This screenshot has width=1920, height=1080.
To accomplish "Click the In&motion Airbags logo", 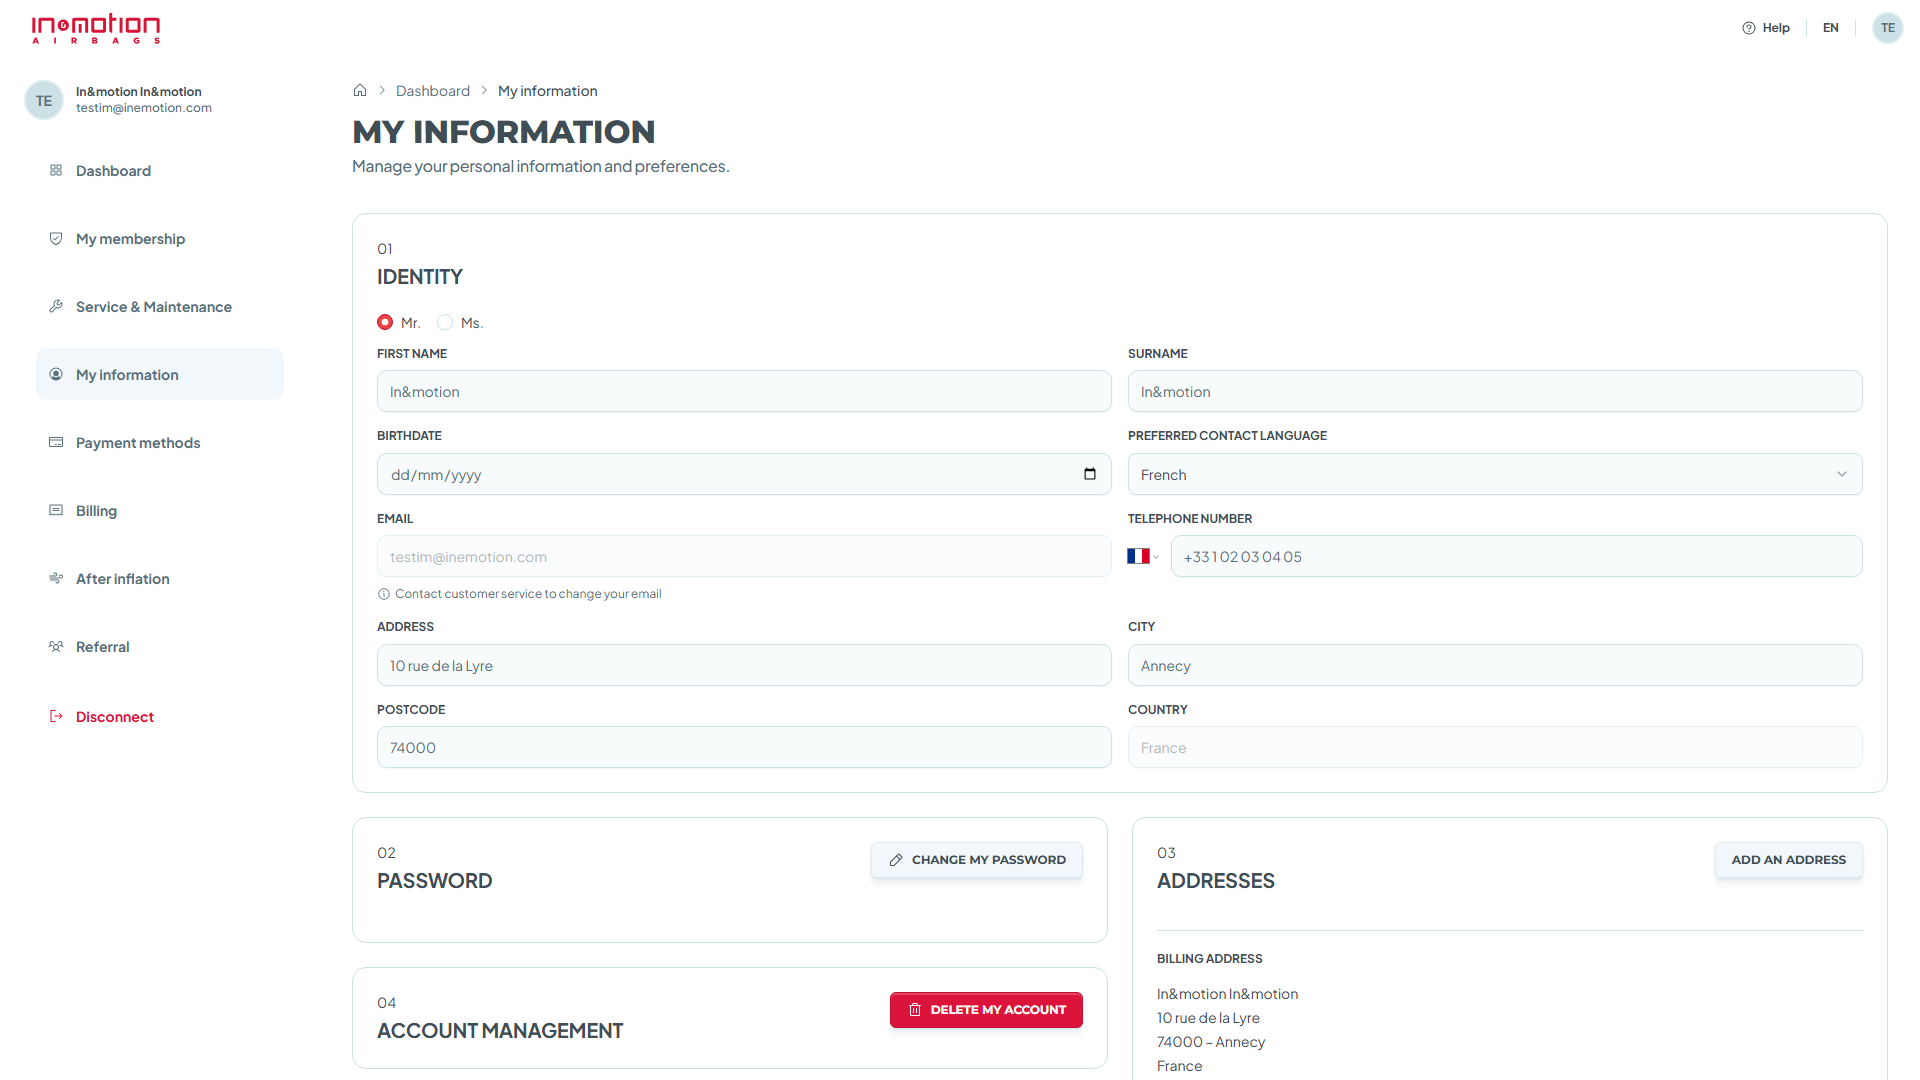I will (96, 28).
